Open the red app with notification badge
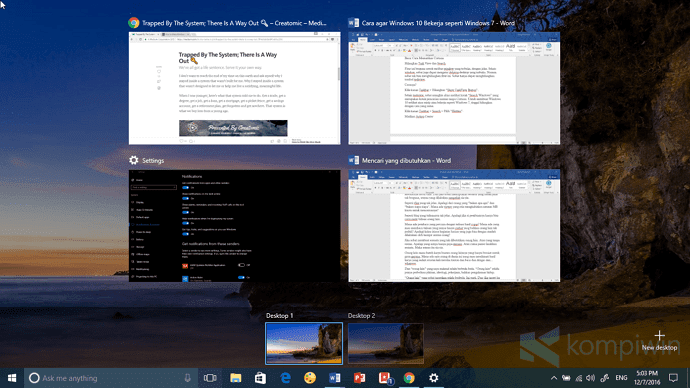The image size is (690, 388). (385, 378)
